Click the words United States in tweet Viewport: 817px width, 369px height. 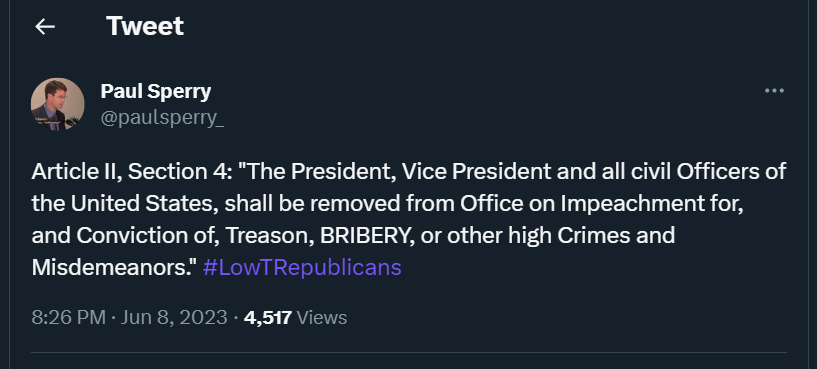143,204
